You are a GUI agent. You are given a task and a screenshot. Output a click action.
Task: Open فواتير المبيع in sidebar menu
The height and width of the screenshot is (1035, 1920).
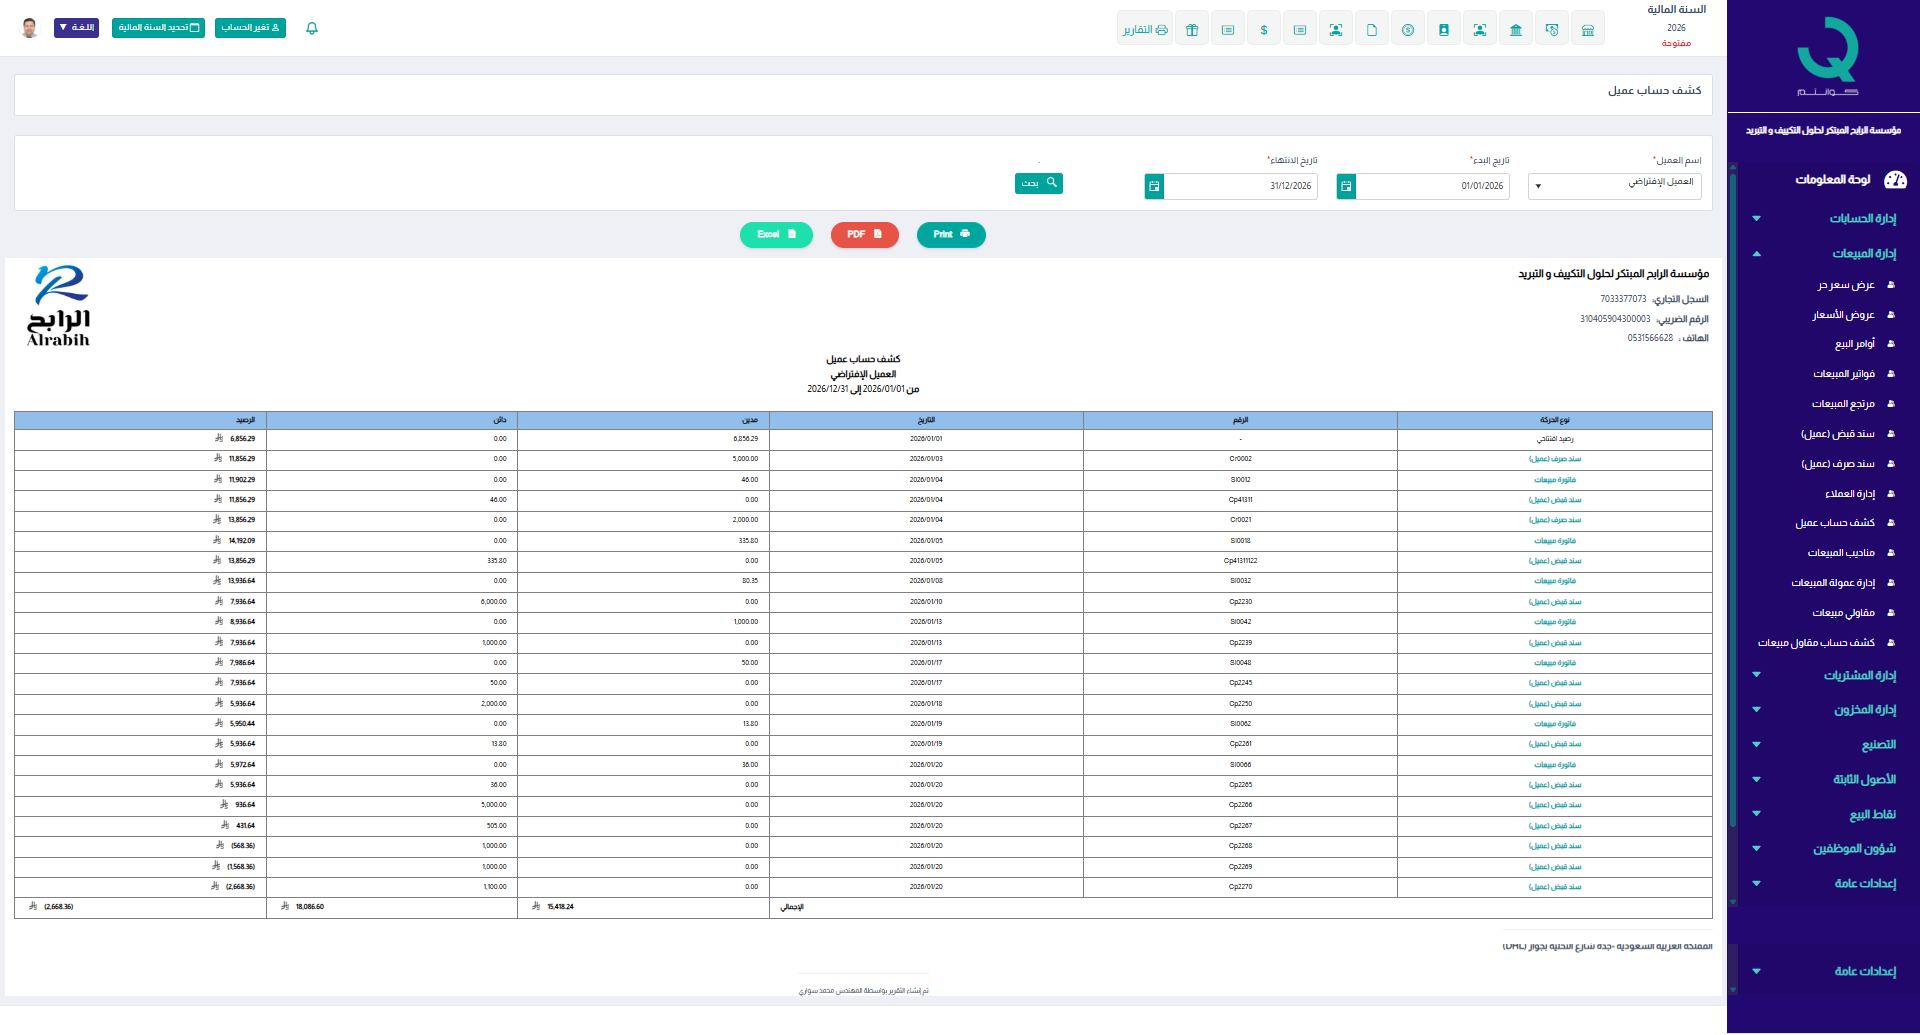(x=1844, y=374)
